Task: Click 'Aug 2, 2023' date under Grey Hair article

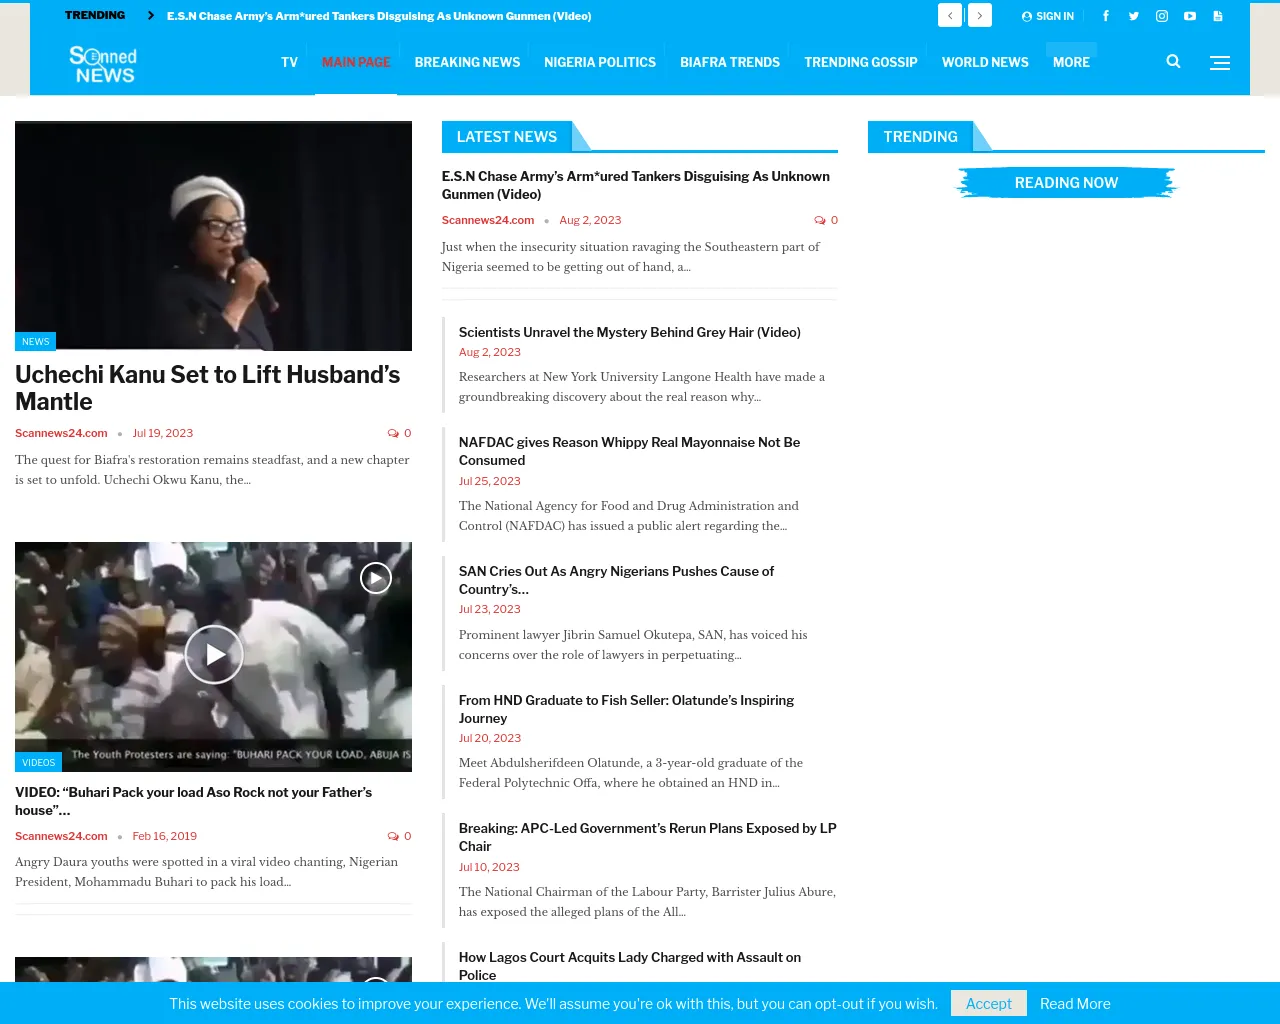Action: click(x=490, y=352)
